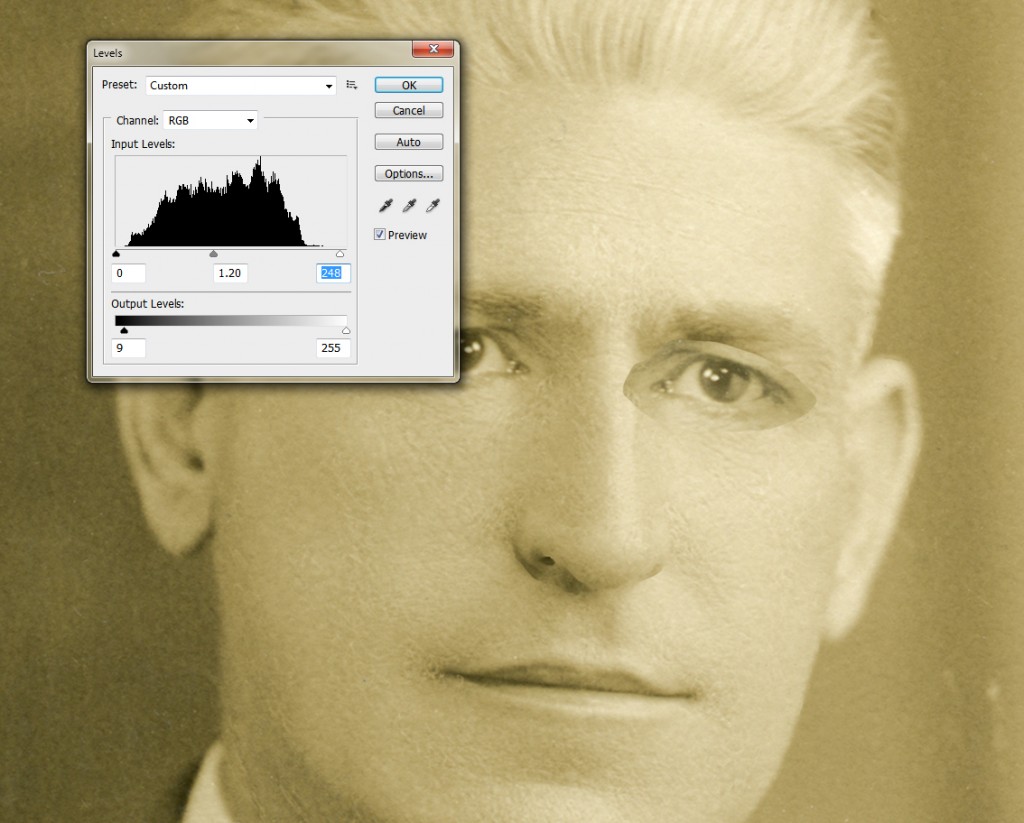Select the gray point eyedropper
The width and height of the screenshot is (1024, 823).
pyautogui.click(x=409, y=206)
